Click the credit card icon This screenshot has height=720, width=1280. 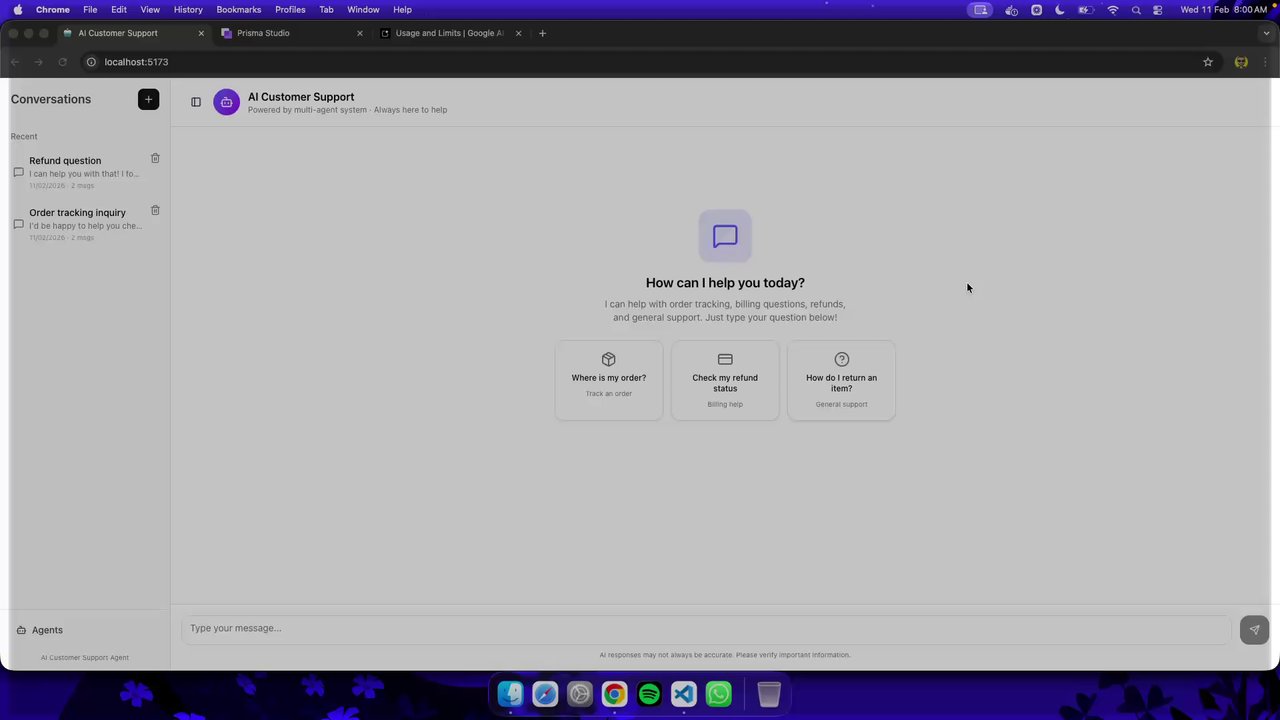pyautogui.click(x=725, y=359)
